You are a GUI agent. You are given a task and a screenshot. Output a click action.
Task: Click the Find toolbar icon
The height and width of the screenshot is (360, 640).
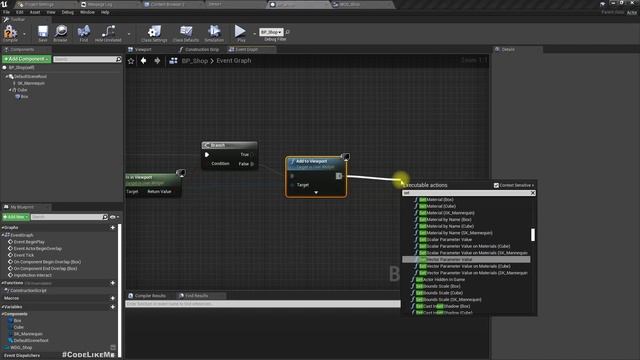pyautogui.click(x=84, y=33)
